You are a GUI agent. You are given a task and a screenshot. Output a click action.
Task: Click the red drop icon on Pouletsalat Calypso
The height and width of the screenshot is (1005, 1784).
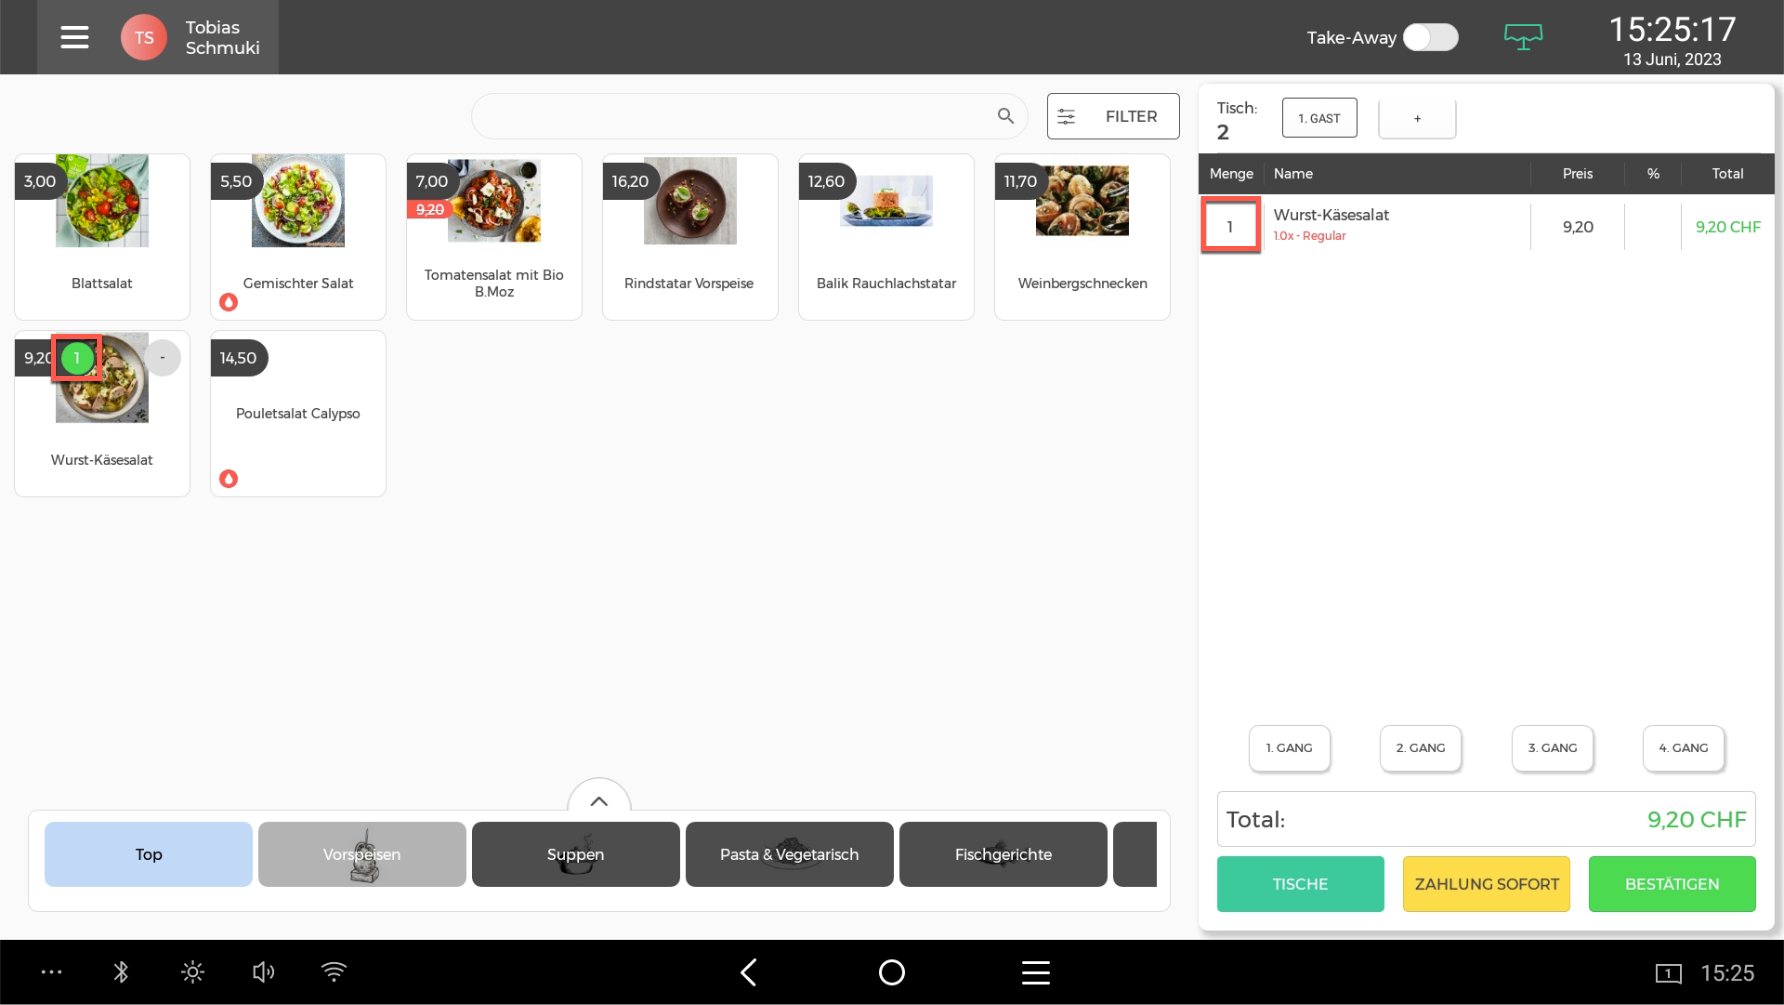coord(229,478)
